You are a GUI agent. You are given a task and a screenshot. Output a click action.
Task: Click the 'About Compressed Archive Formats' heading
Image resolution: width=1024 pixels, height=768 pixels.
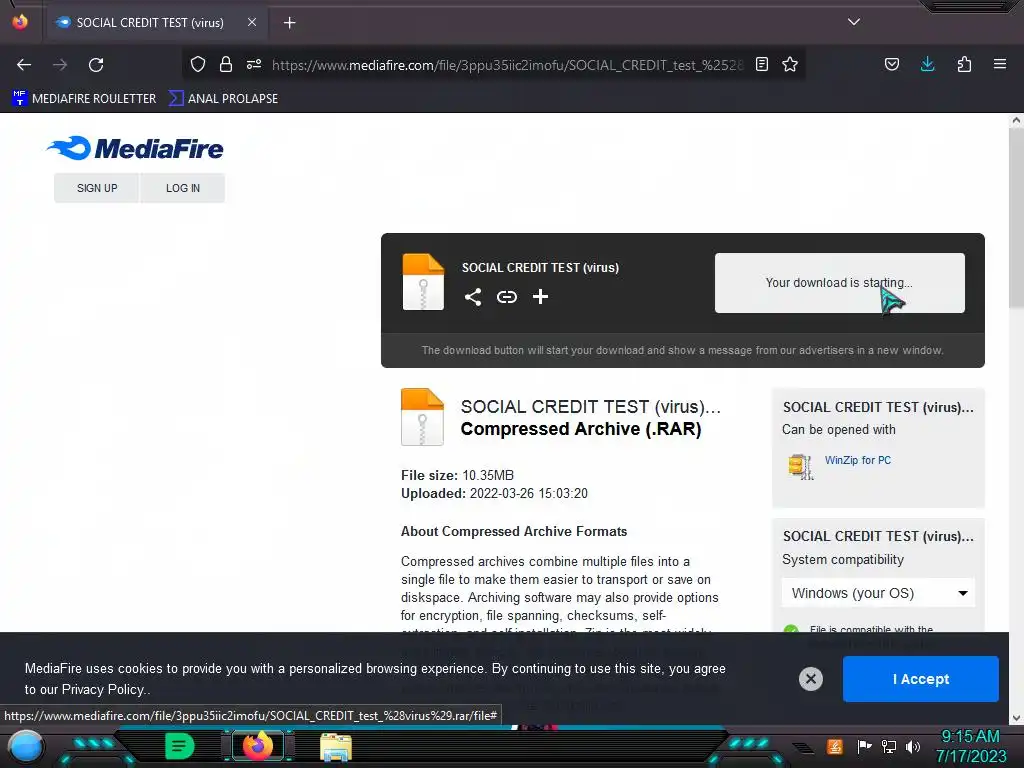[514, 532]
